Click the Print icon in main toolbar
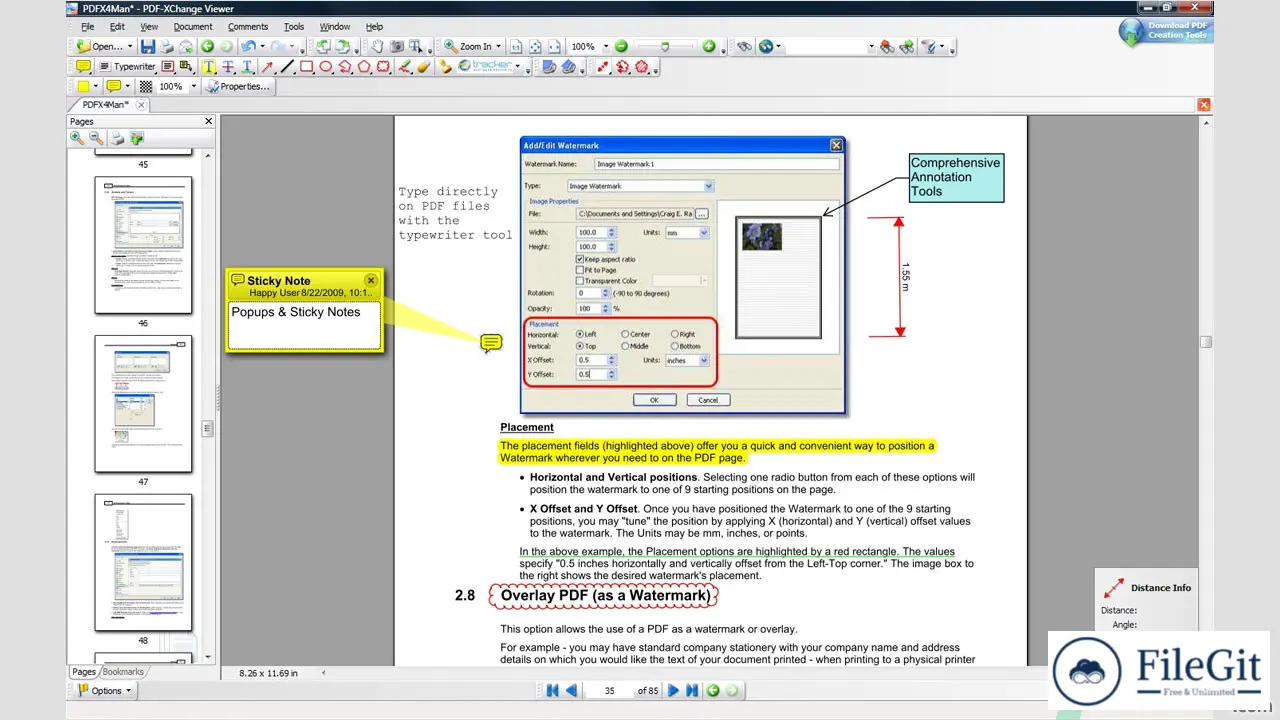 [167, 46]
